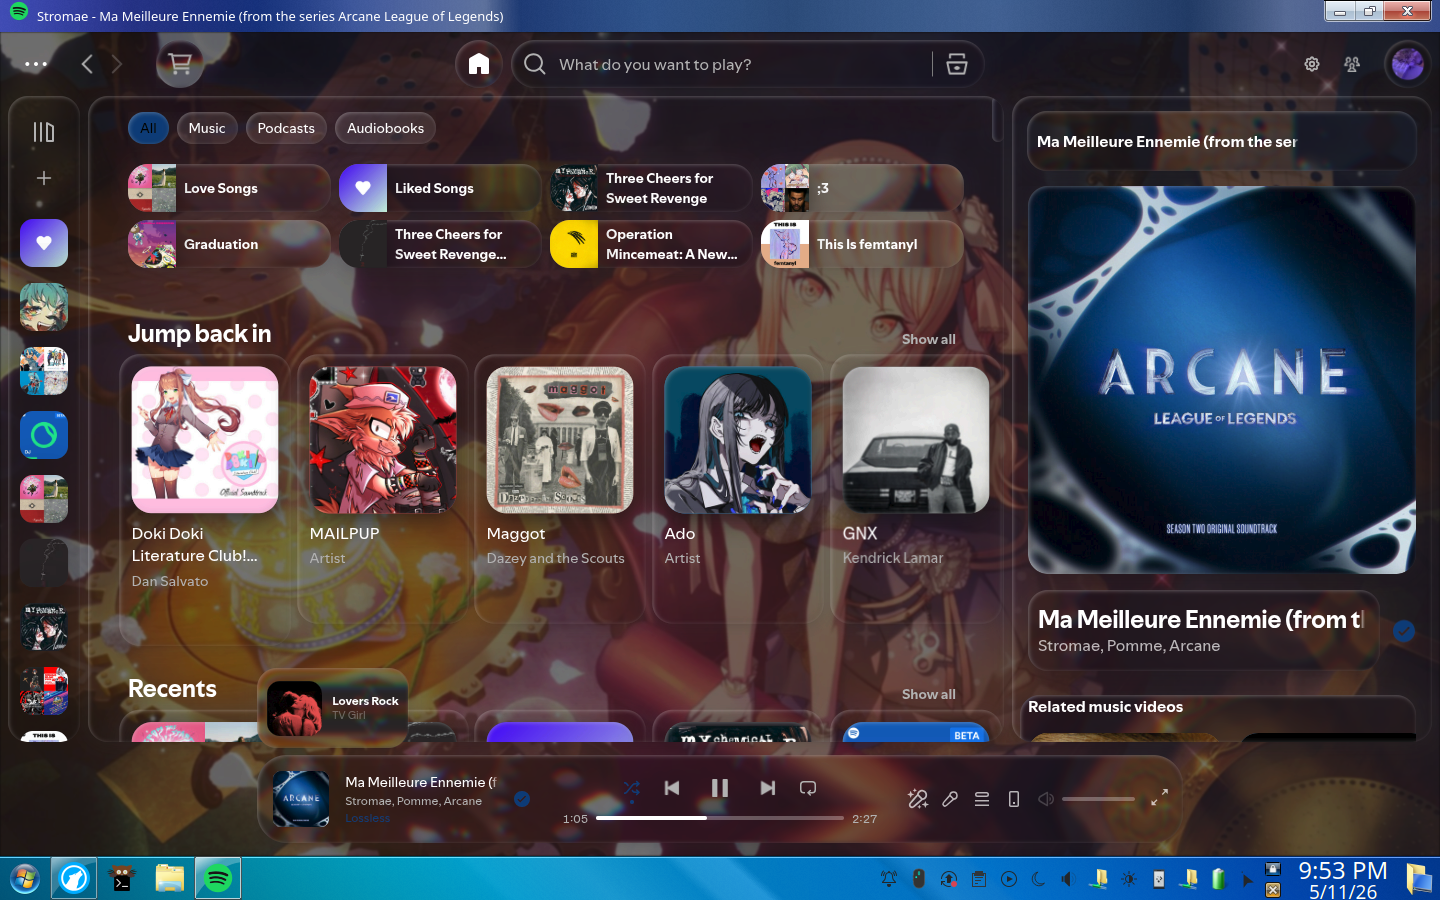The image size is (1440, 900).
Task: Toggle repeat mode
Action: pyautogui.click(x=808, y=788)
